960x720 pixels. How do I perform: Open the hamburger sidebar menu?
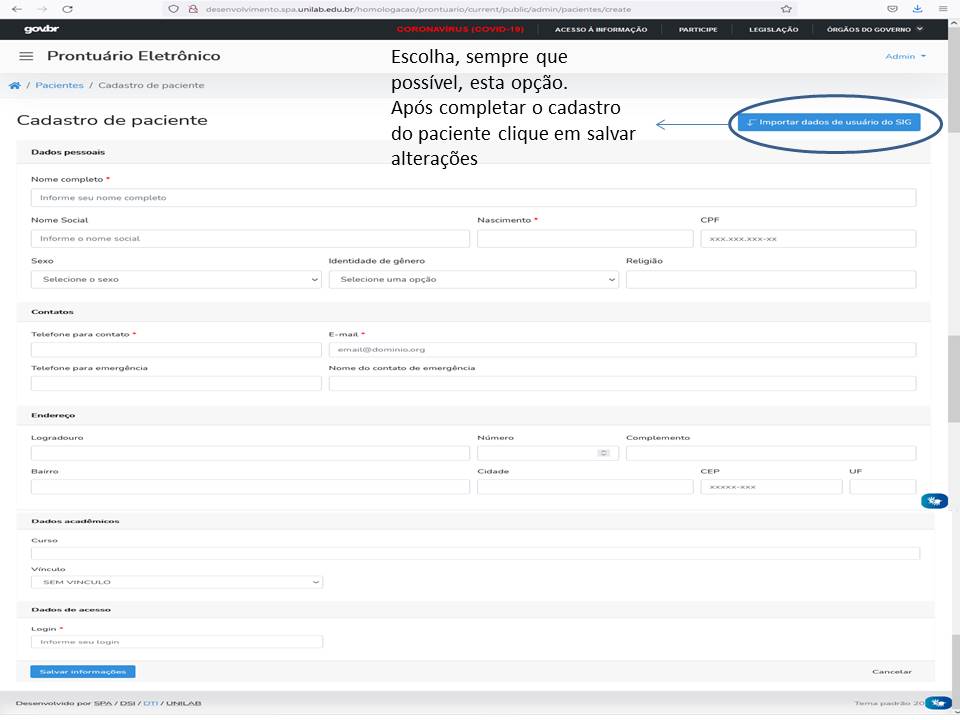[x=27, y=56]
